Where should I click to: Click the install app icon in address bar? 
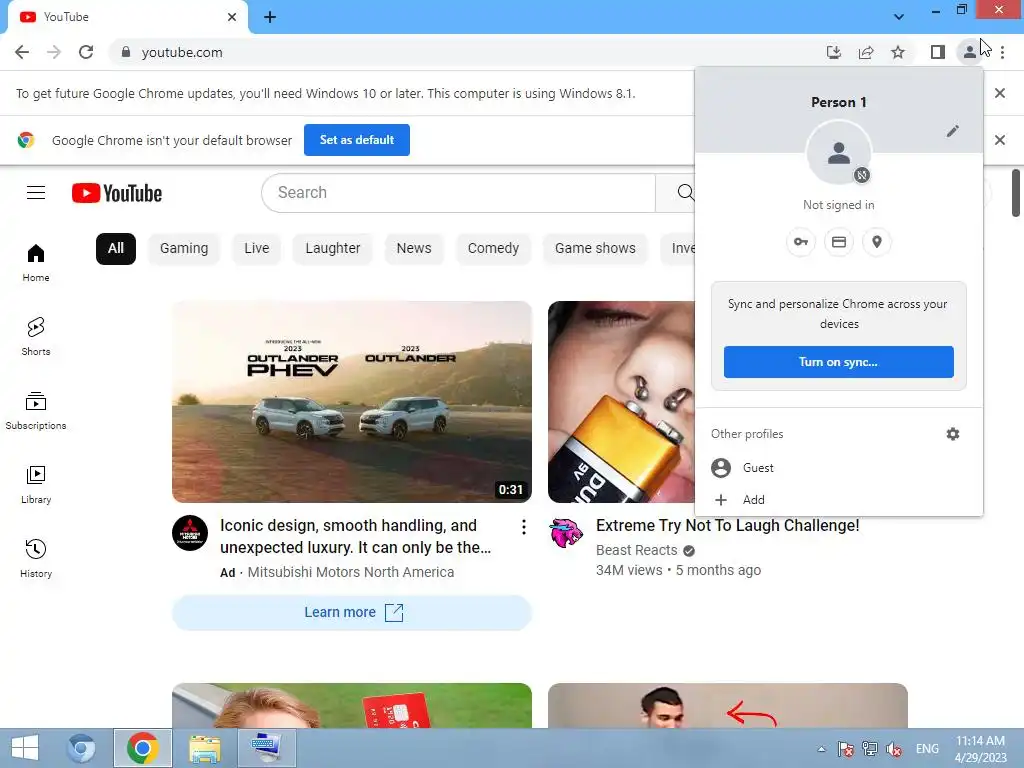pos(833,52)
